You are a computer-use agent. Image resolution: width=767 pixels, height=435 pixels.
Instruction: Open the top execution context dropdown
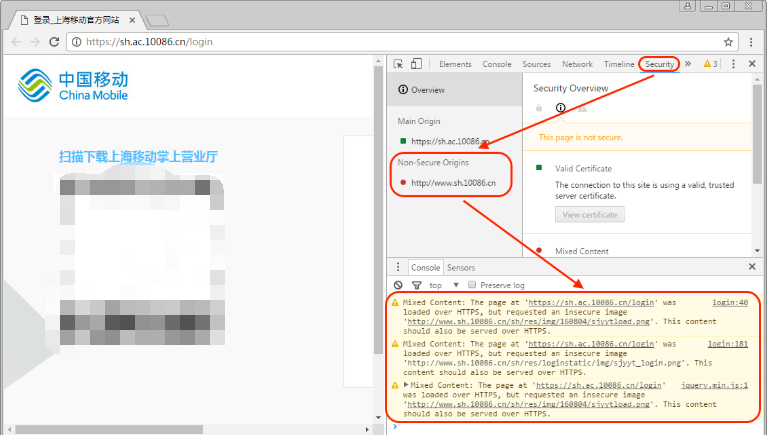pyautogui.click(x=444, y=285)
